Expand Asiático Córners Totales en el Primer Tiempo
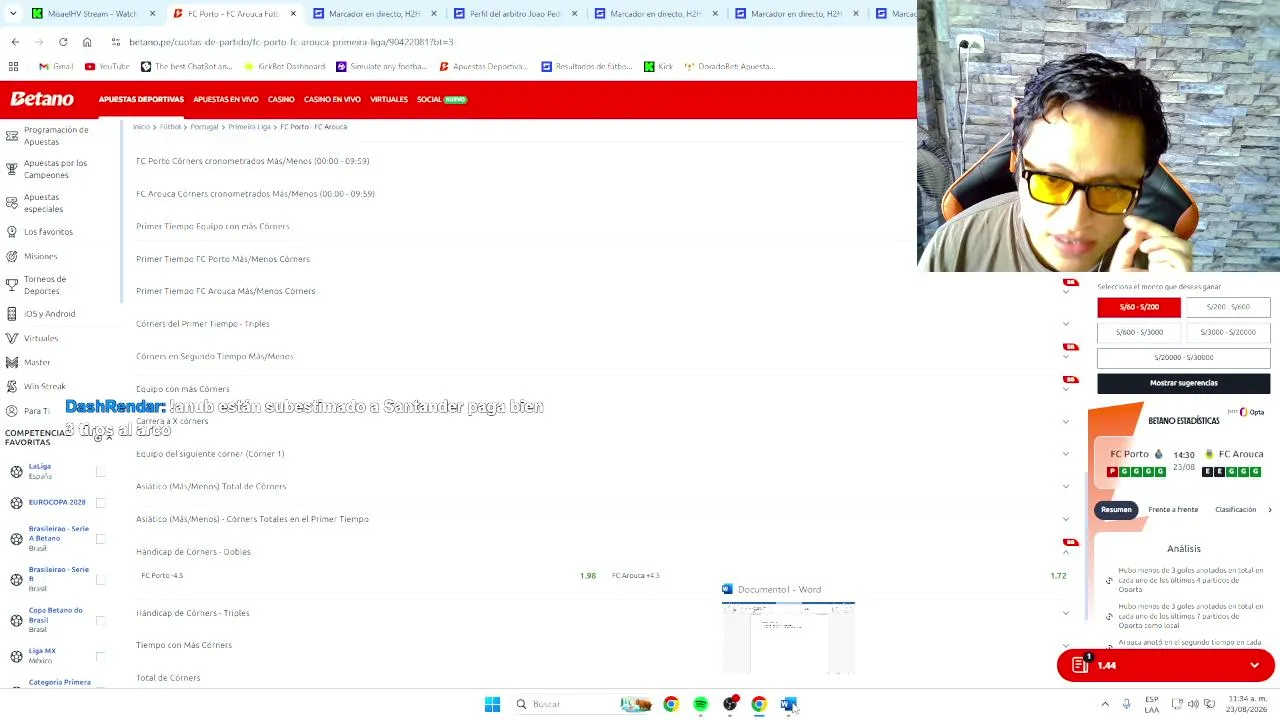The width and height of the screenshot is (1280, 720). (x=1065, y=519)
